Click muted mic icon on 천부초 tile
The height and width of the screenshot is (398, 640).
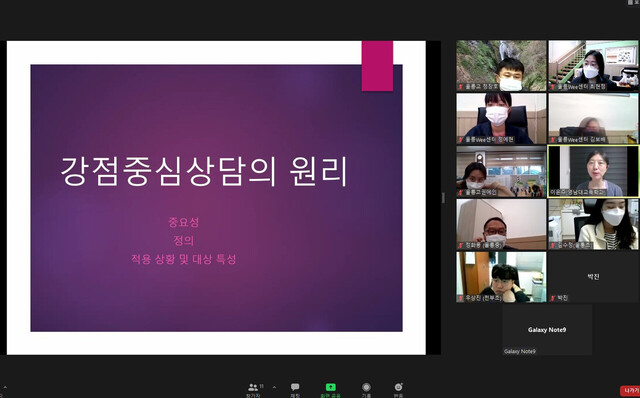click(461, 298)
